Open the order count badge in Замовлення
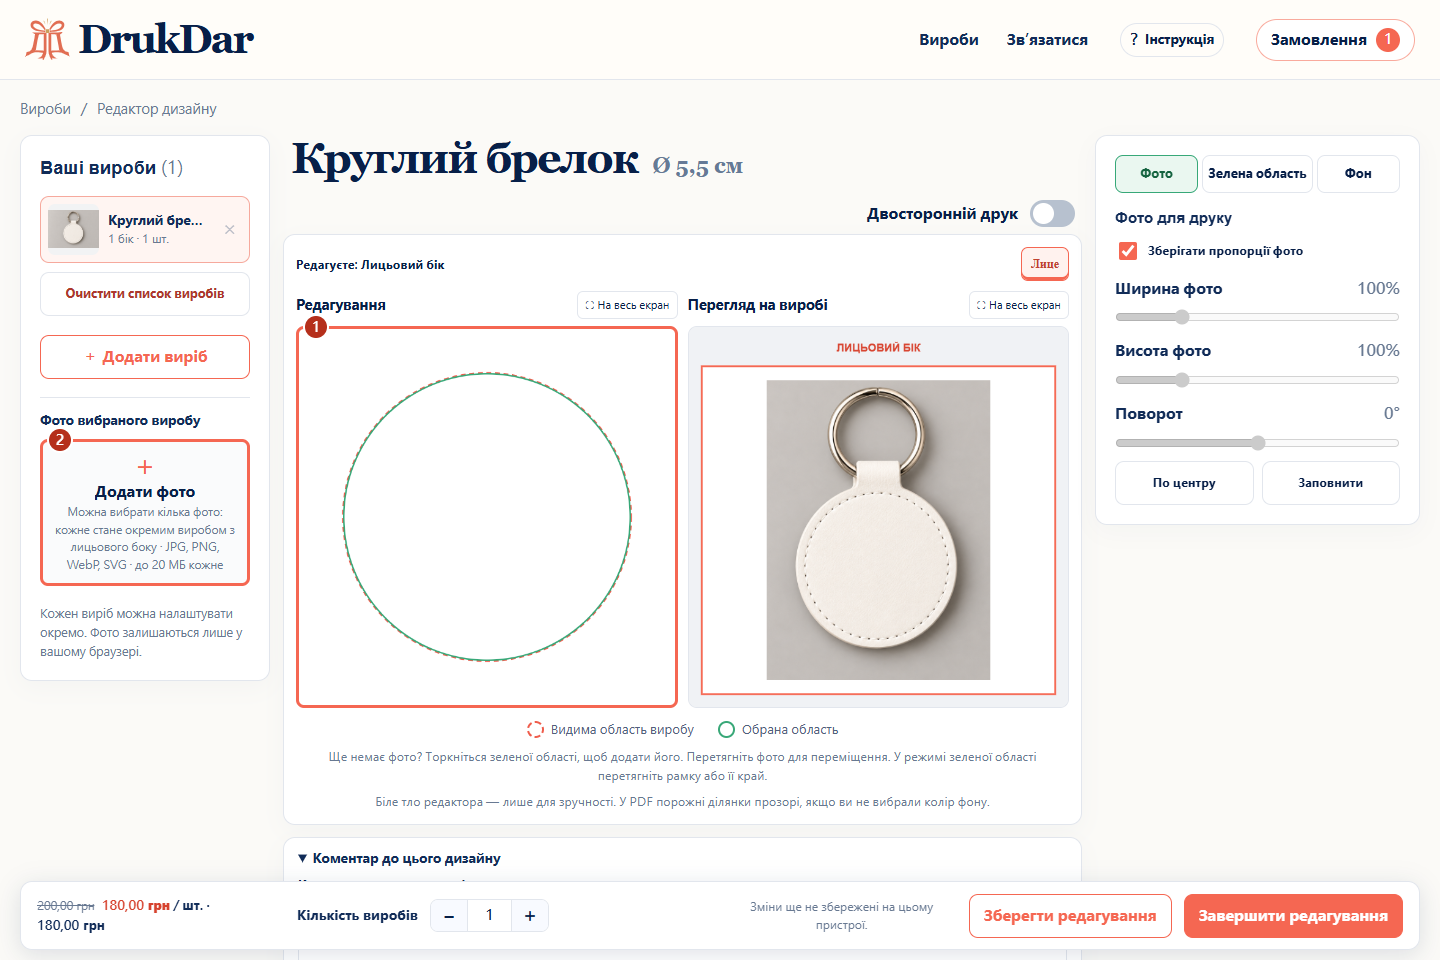Viewport: 1440px width, 960px height. (1388, 40)
